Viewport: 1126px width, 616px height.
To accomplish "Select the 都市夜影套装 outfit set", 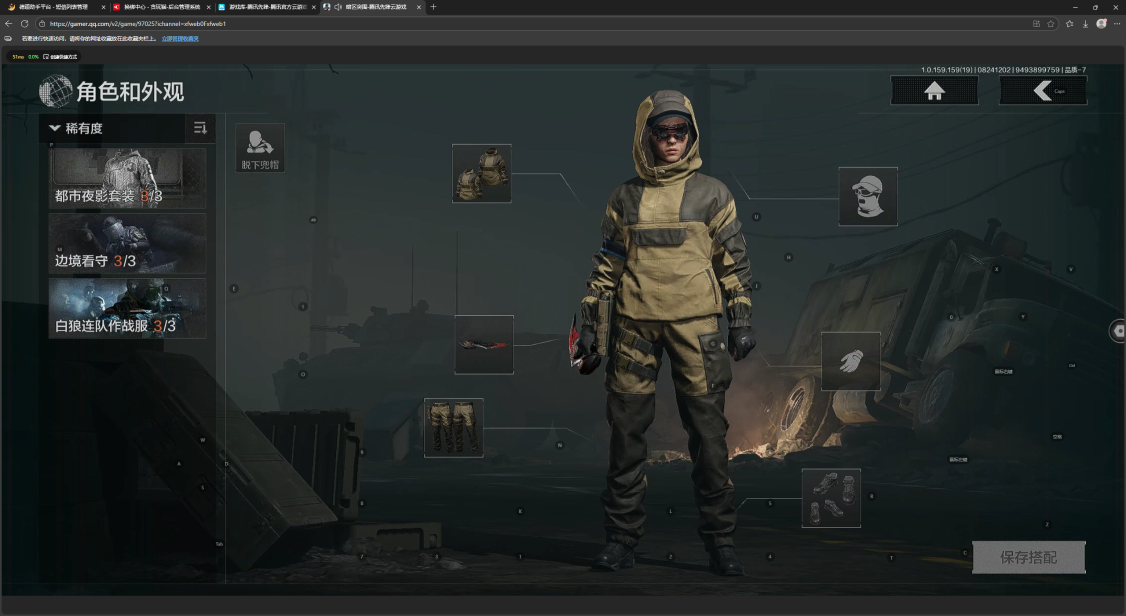I will [x=127, y=178].
